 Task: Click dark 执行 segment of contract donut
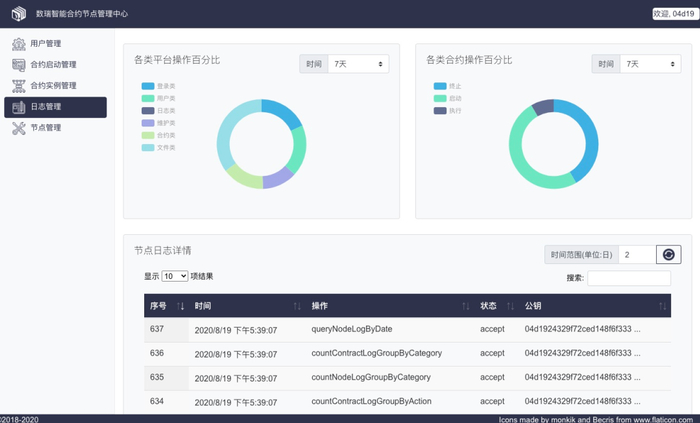544,107
